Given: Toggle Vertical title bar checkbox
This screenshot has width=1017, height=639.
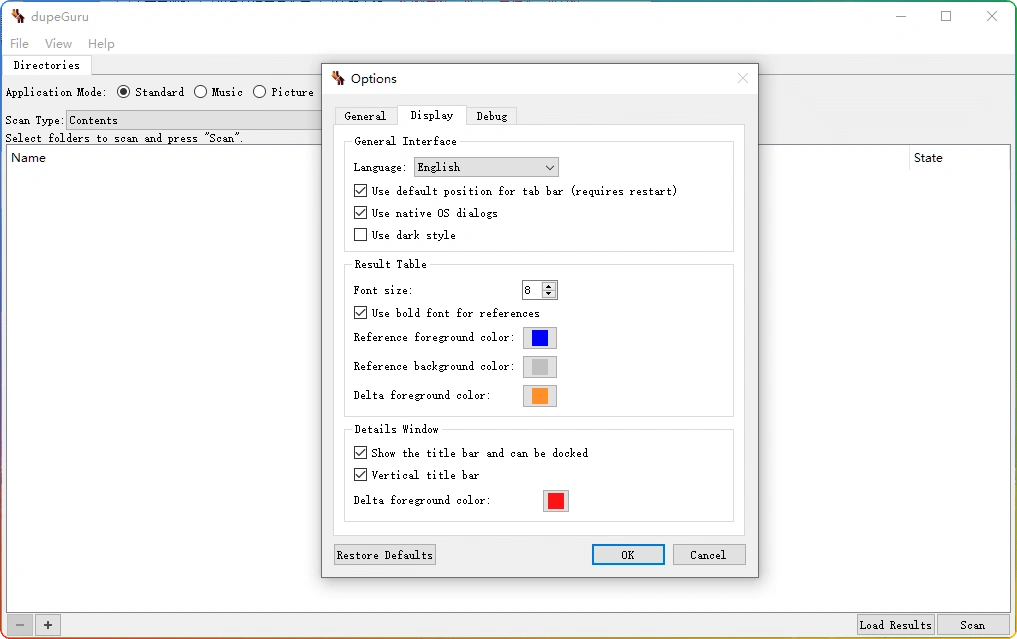Looking at the screenshot, I should [x=361, y=475].
